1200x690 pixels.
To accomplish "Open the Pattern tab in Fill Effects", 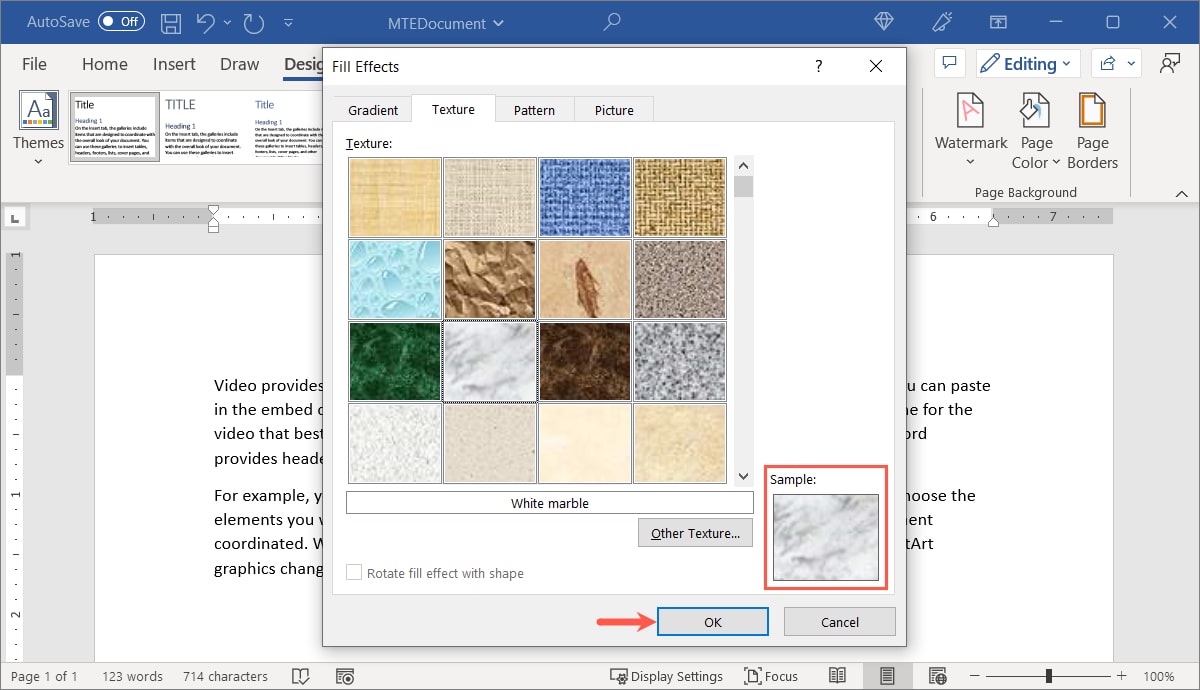I will tap(534, 110).
